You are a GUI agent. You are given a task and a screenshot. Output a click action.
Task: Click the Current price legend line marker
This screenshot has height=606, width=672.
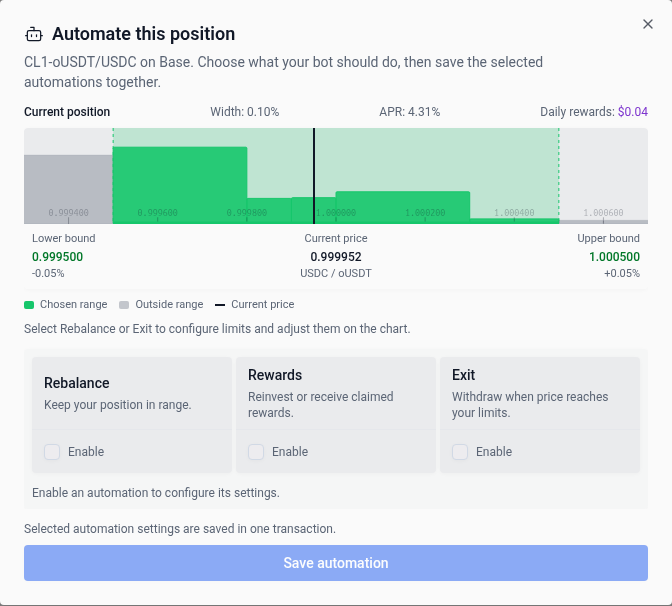click(x=220, y=305)
